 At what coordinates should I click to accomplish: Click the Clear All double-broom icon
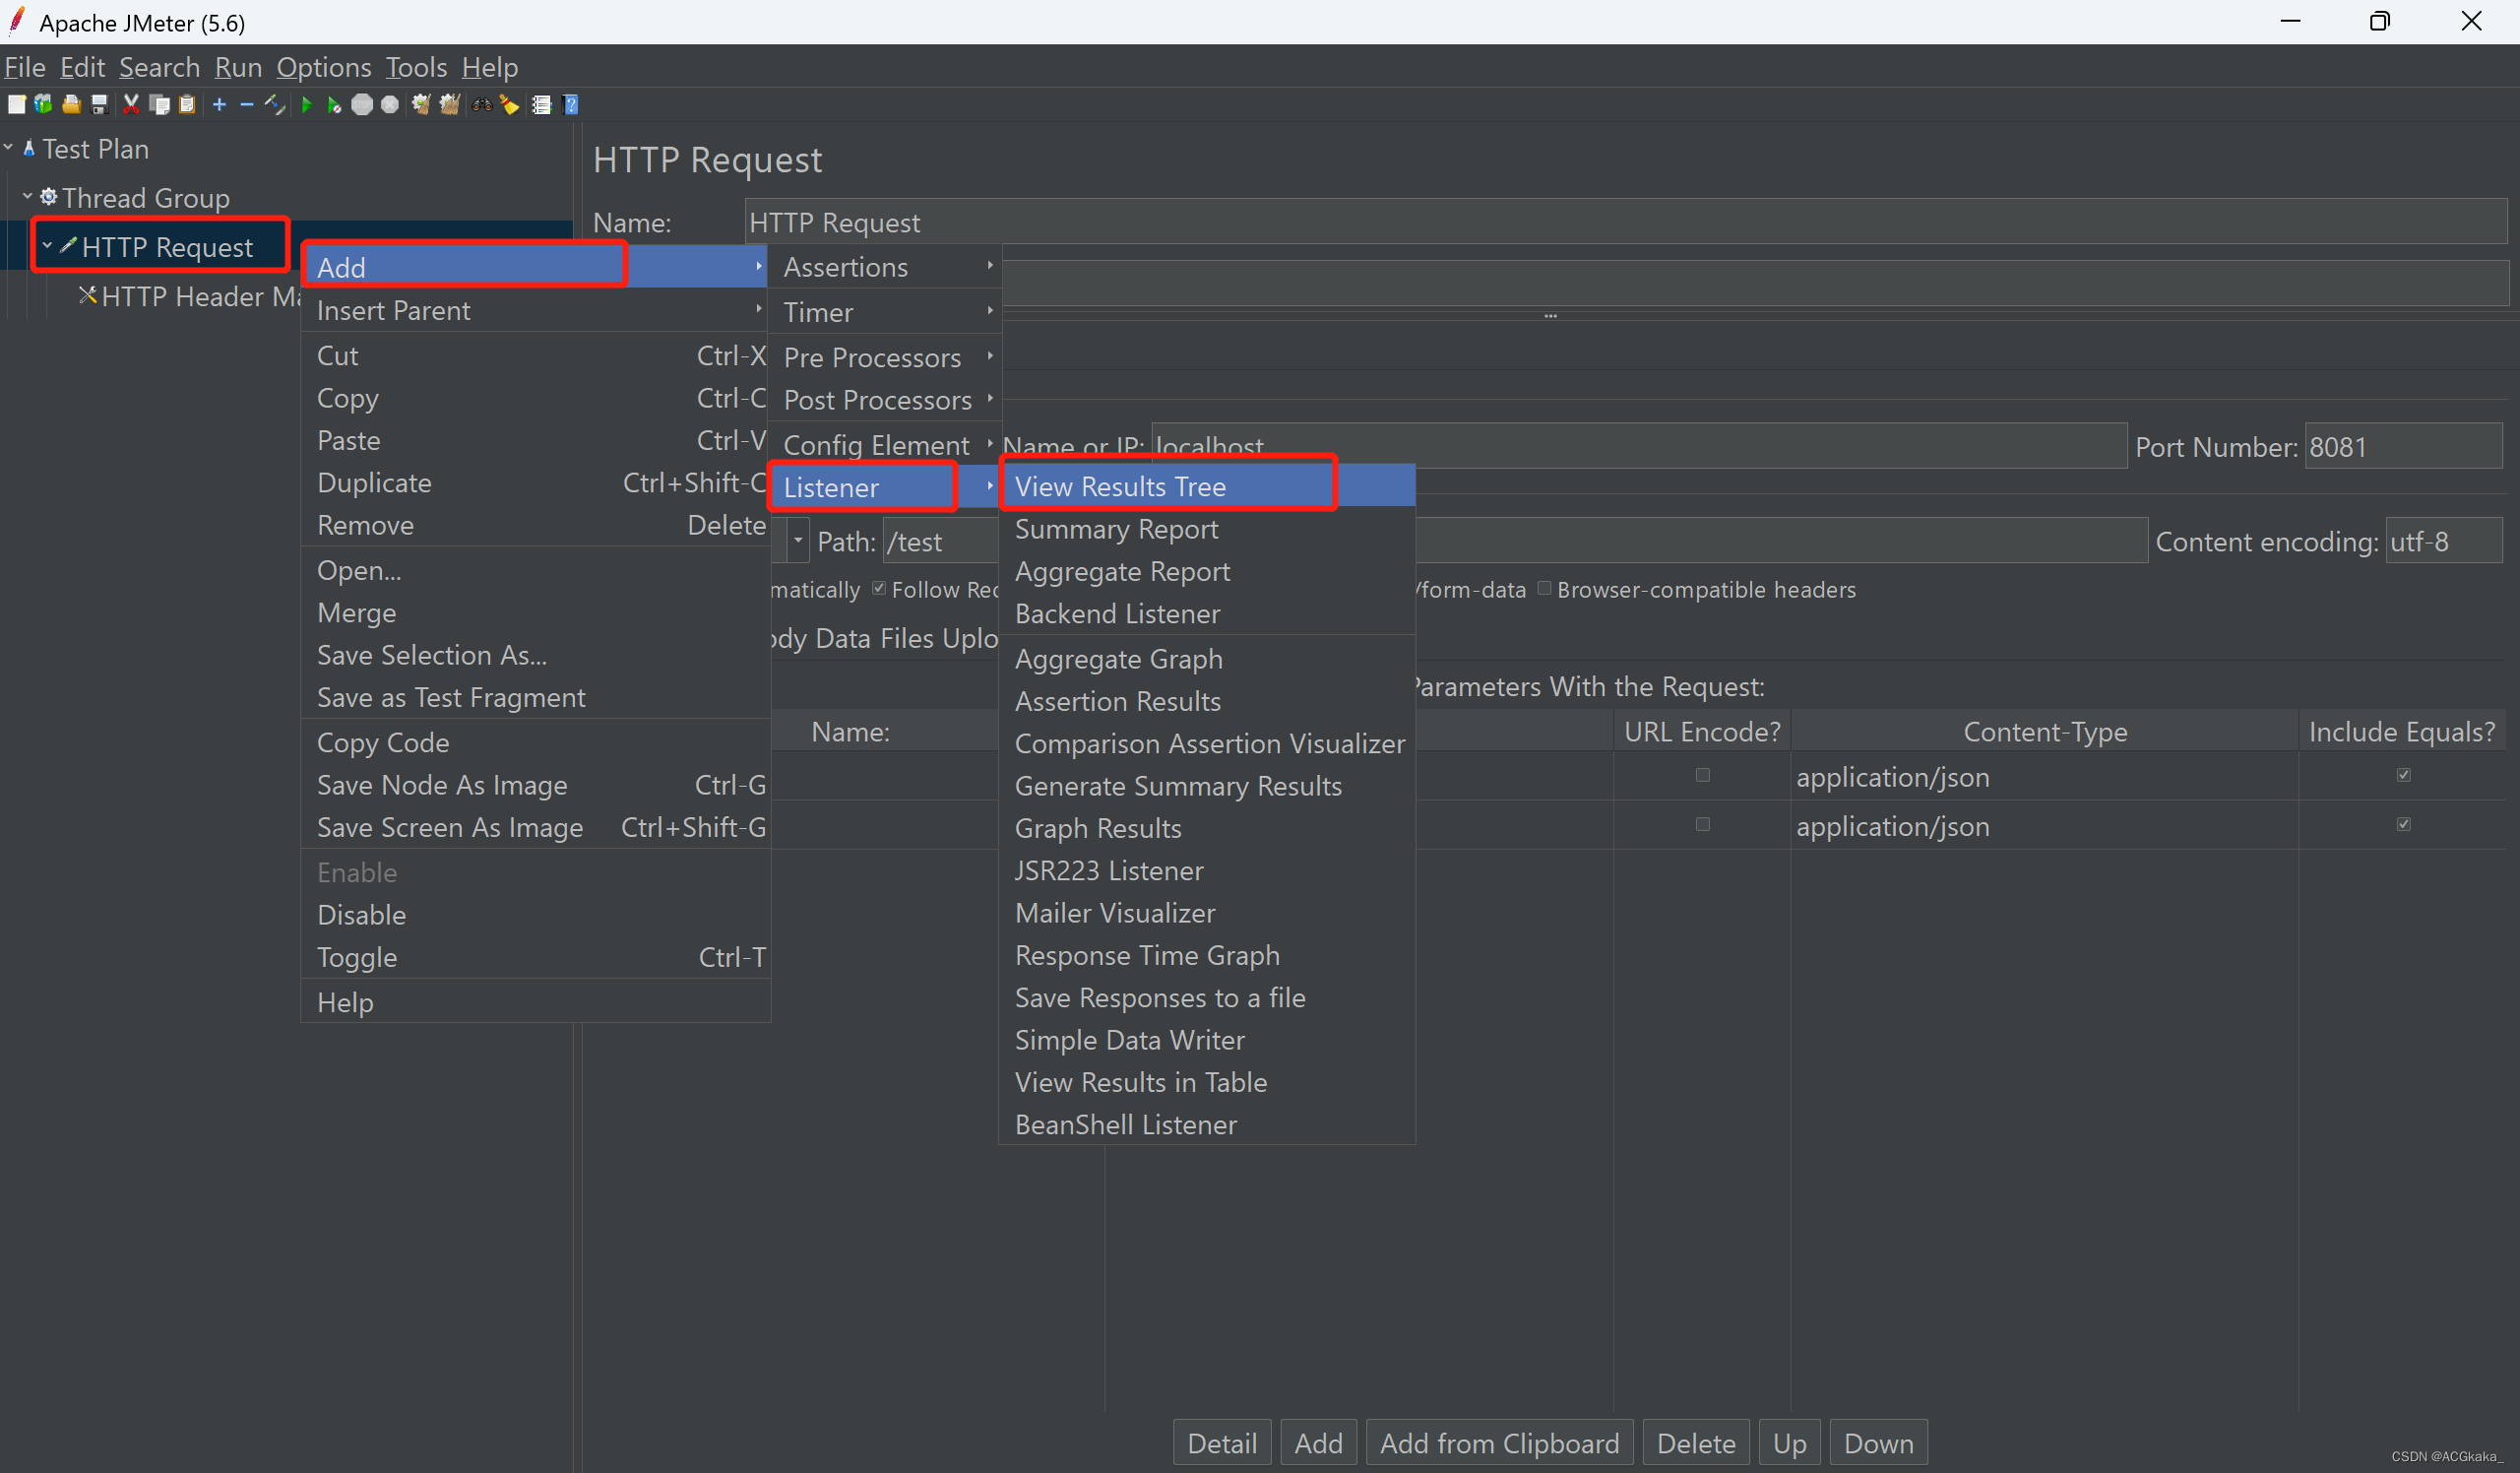(x=449, y=104)
